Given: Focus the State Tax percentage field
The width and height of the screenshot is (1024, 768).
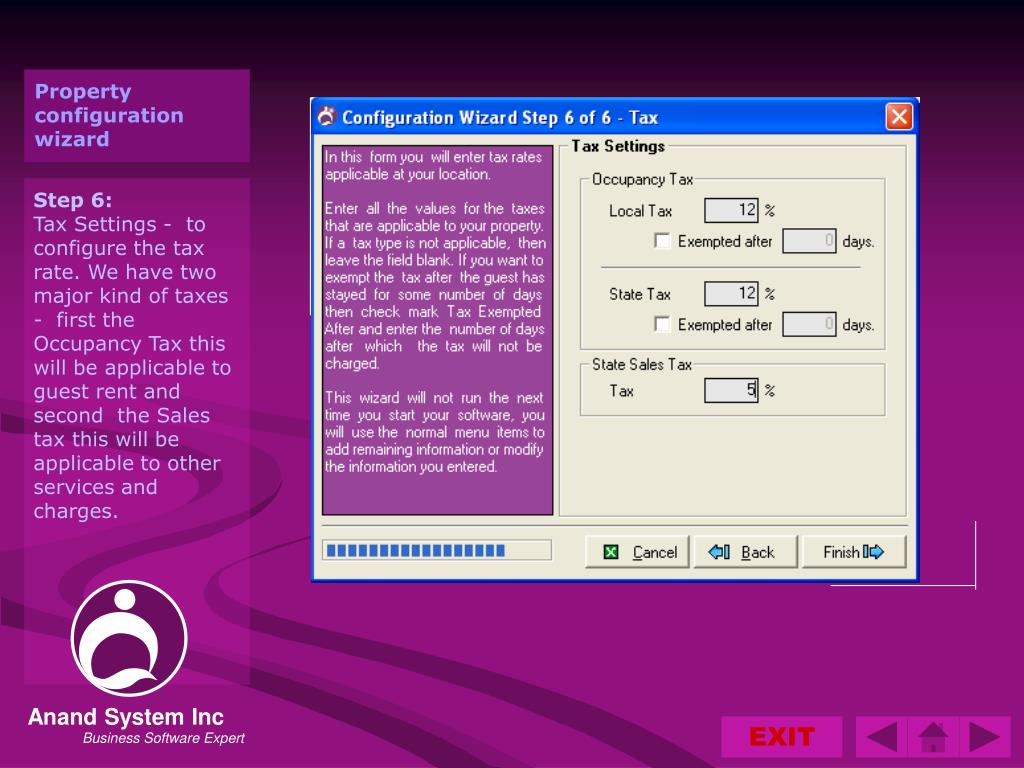Looking at the screenshot, I should click(x=731, y=293).
